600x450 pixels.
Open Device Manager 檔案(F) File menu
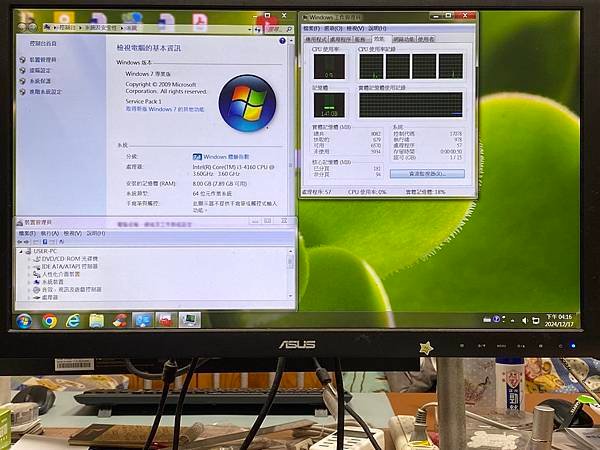(x=27, y=233)
